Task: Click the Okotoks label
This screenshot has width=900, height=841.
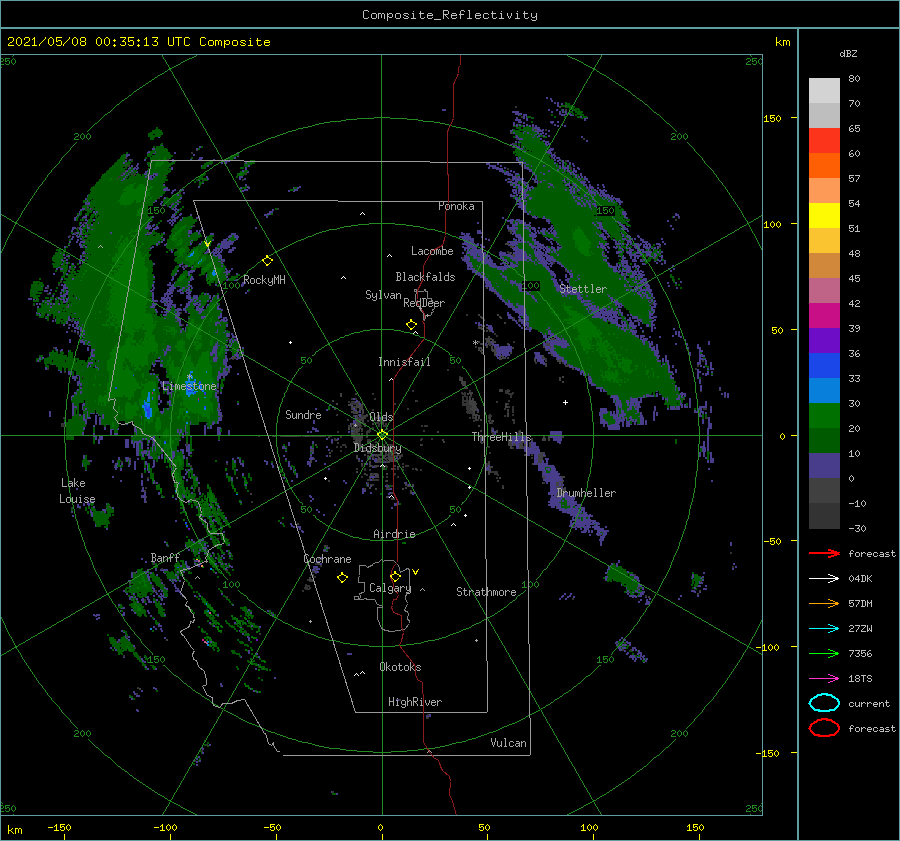Action: point(400,667)
